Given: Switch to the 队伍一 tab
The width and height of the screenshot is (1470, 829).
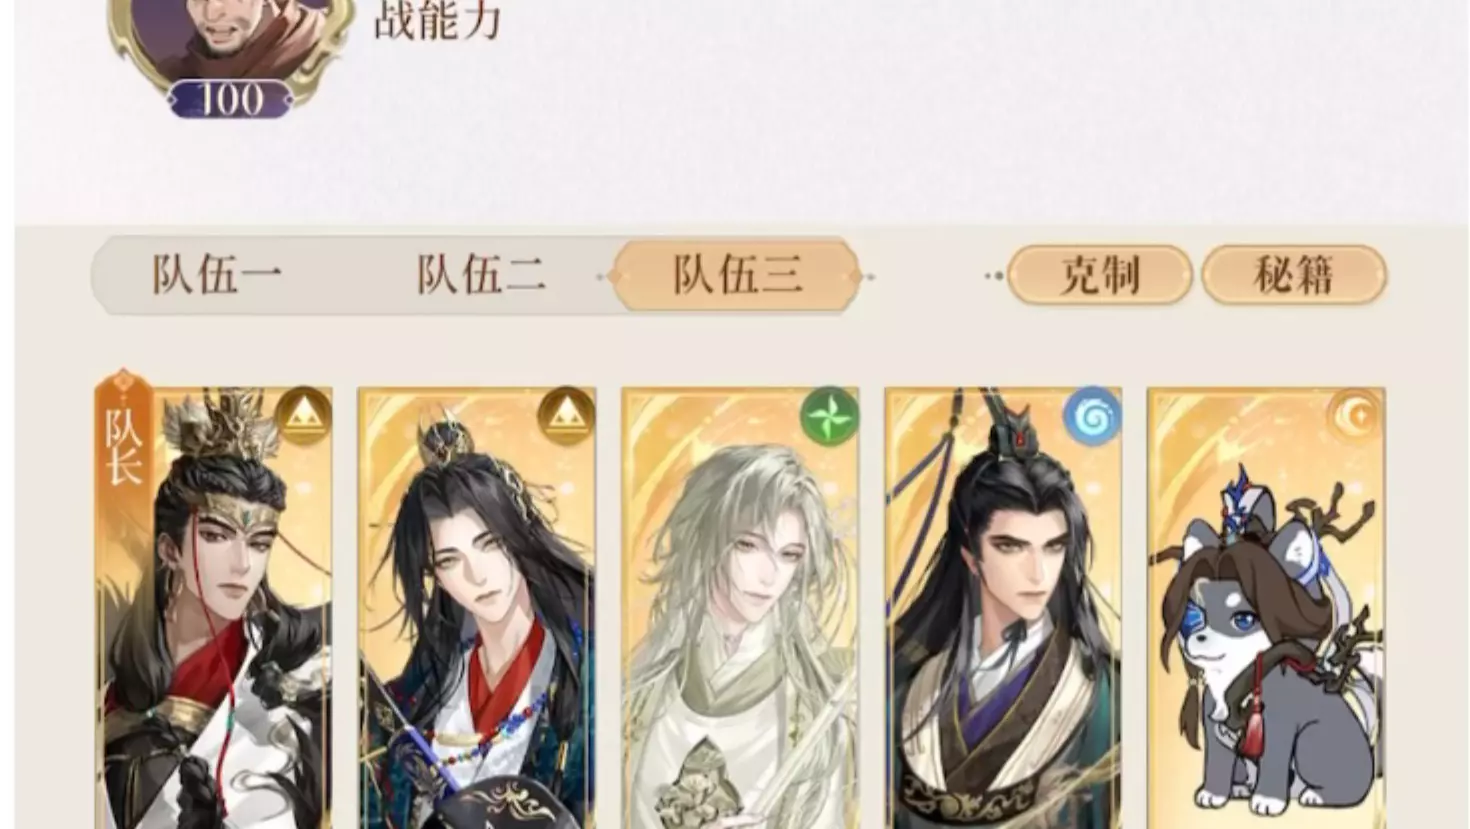Looking at the screenshot, I should pos(217,274).
